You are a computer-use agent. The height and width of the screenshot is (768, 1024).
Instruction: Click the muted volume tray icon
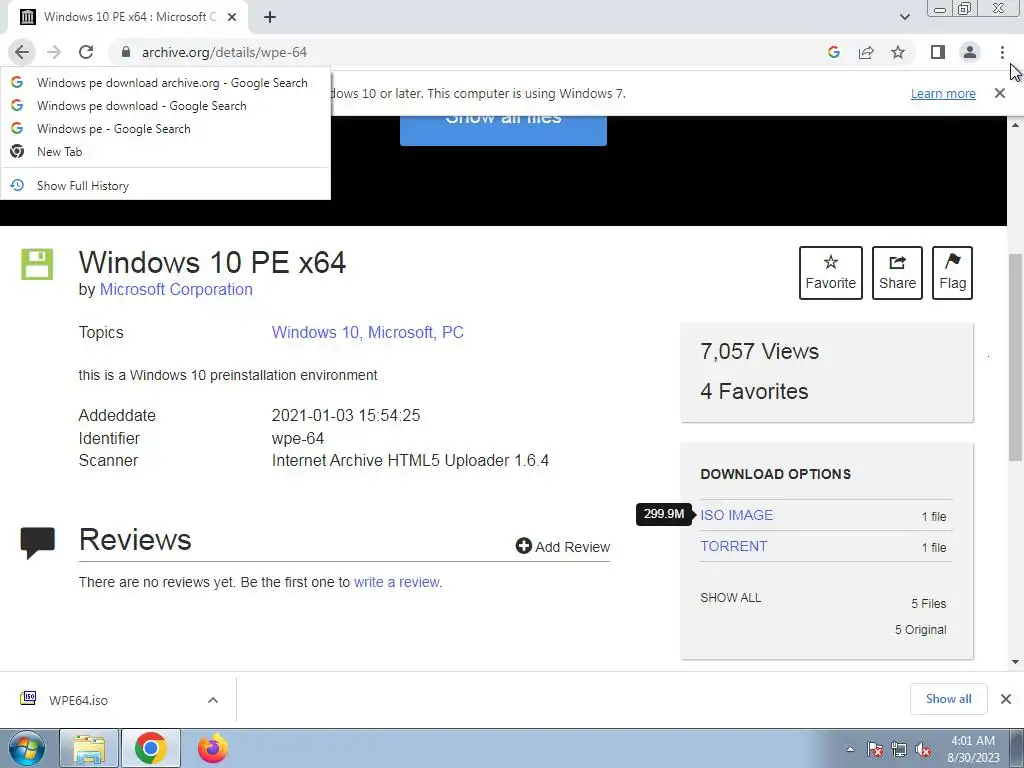click(x=923, y=749)
